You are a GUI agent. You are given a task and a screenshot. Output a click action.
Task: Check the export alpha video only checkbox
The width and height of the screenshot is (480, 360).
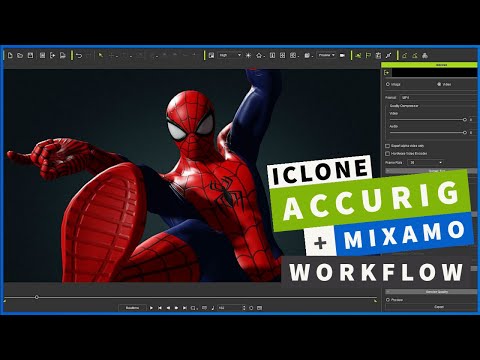point(387,146)
